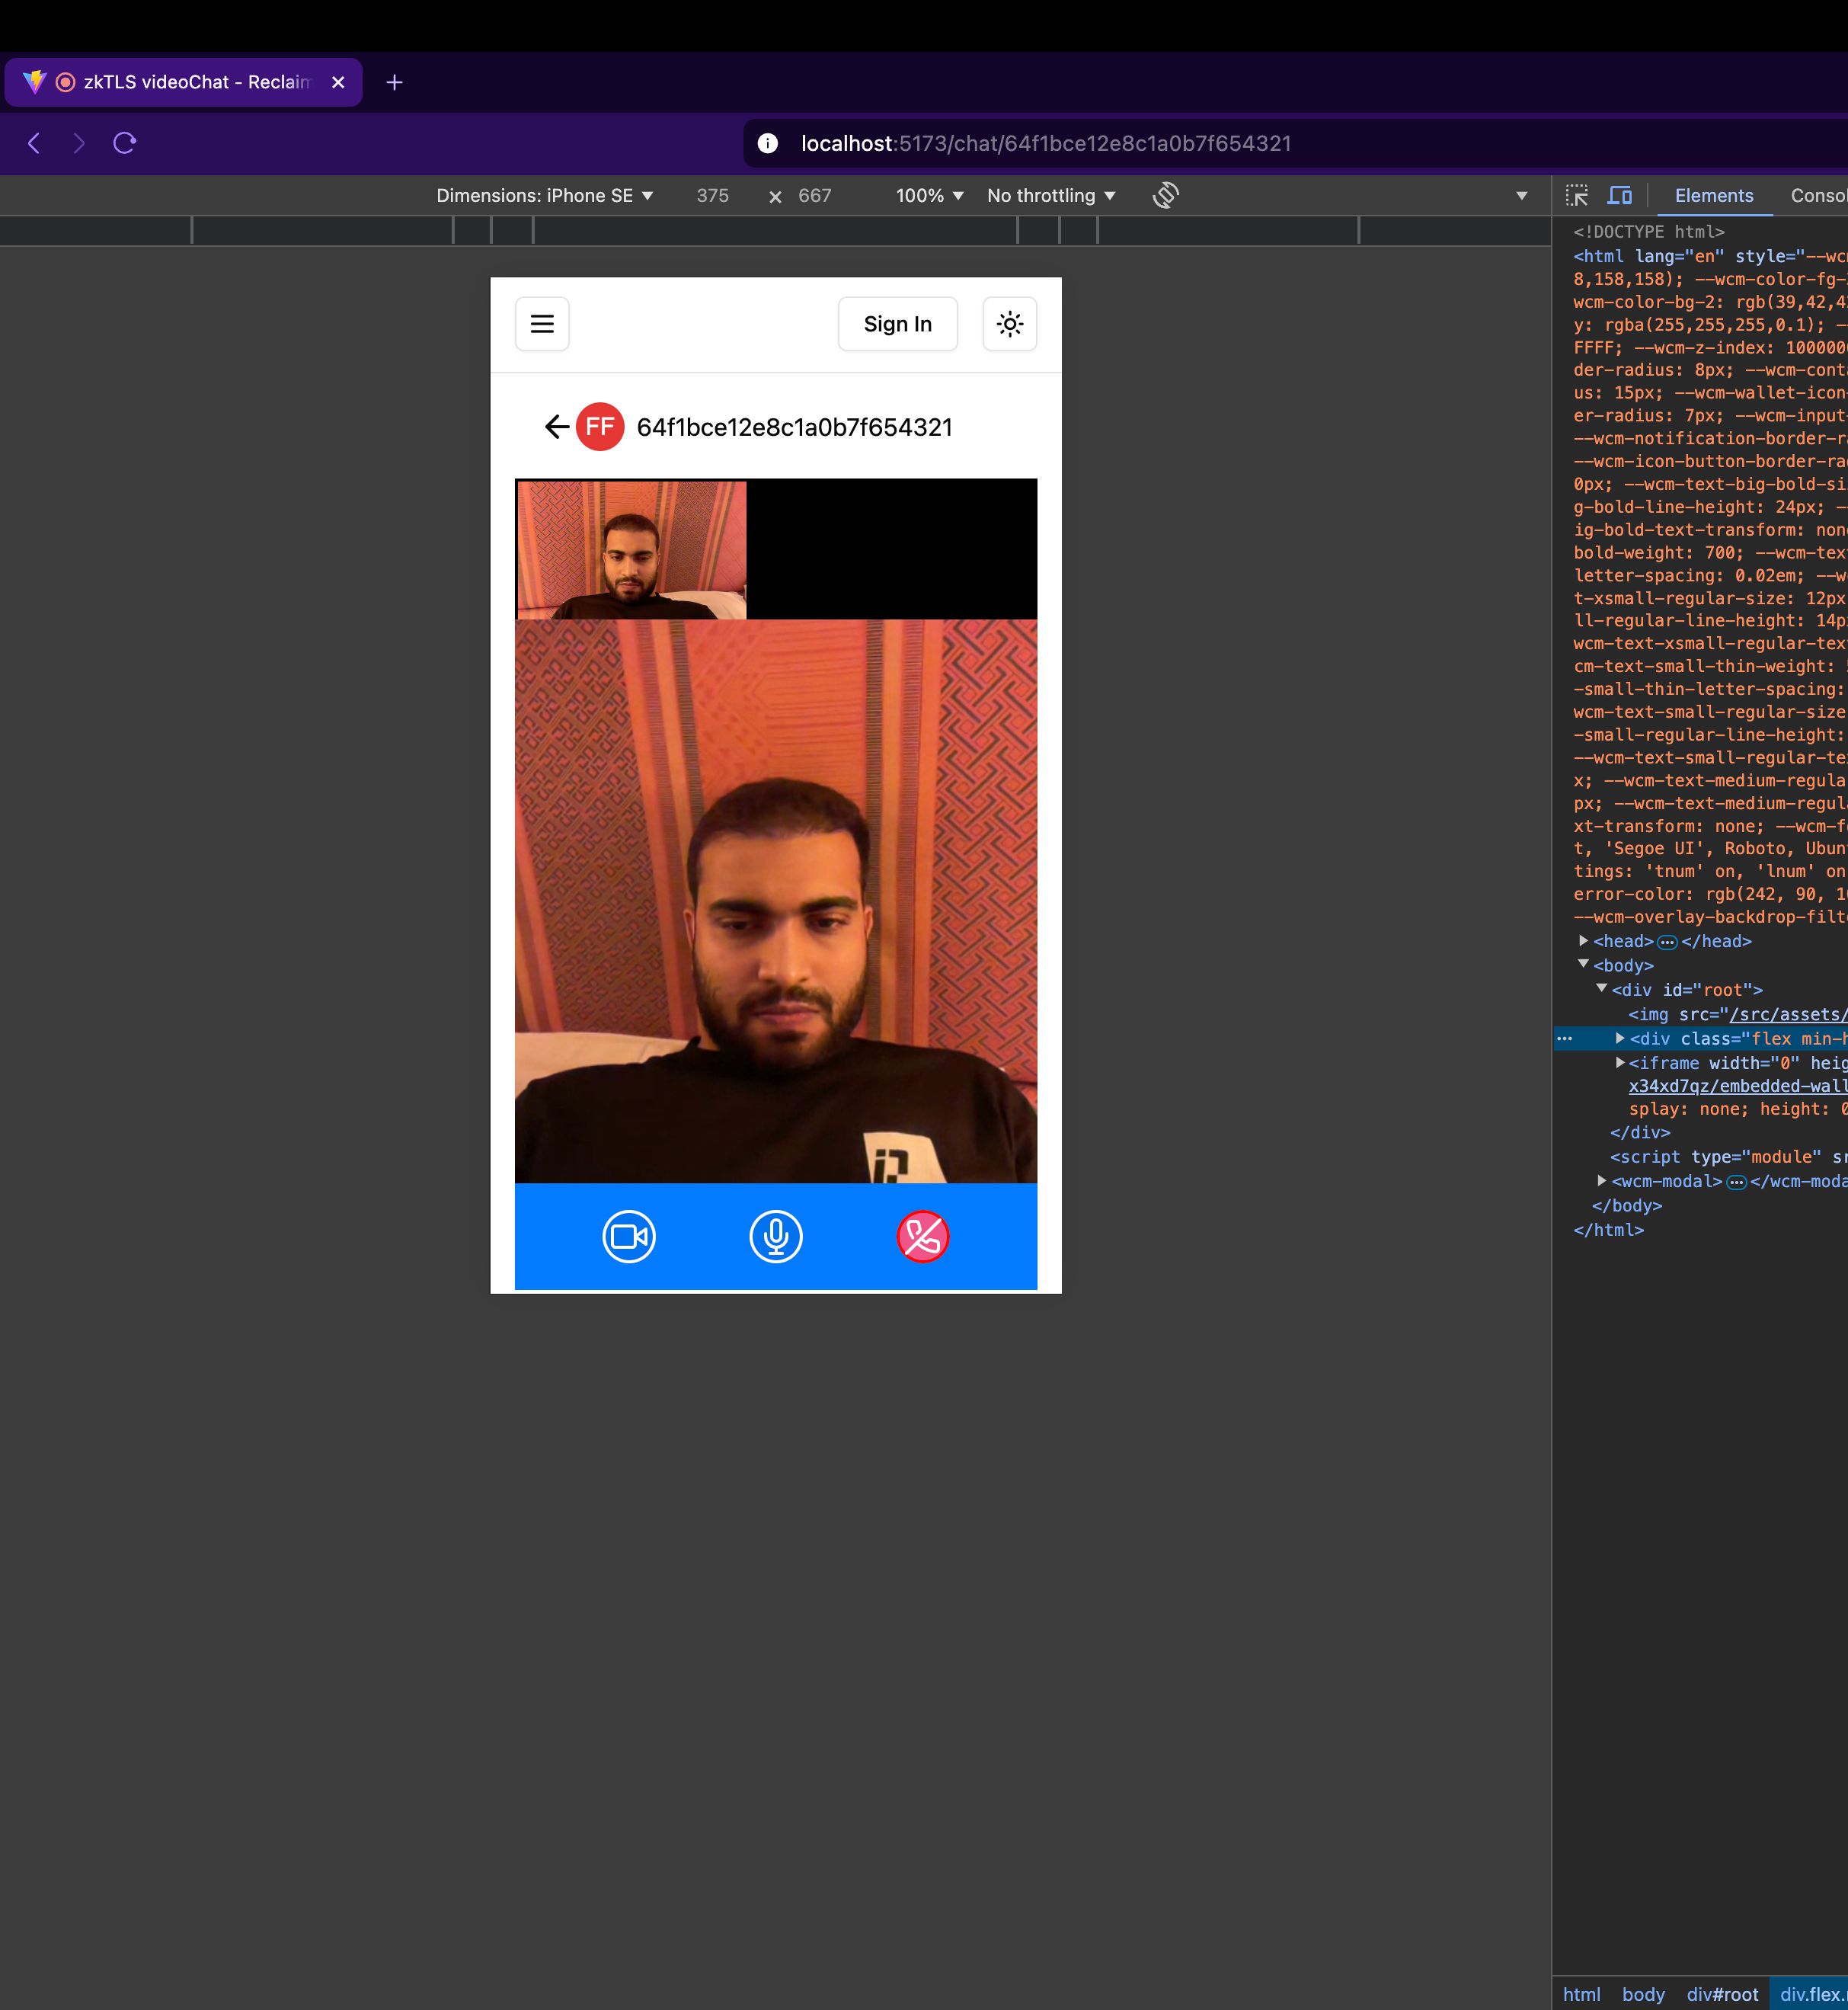
Task: Click the Sign In button
Action: coord(898,324)
